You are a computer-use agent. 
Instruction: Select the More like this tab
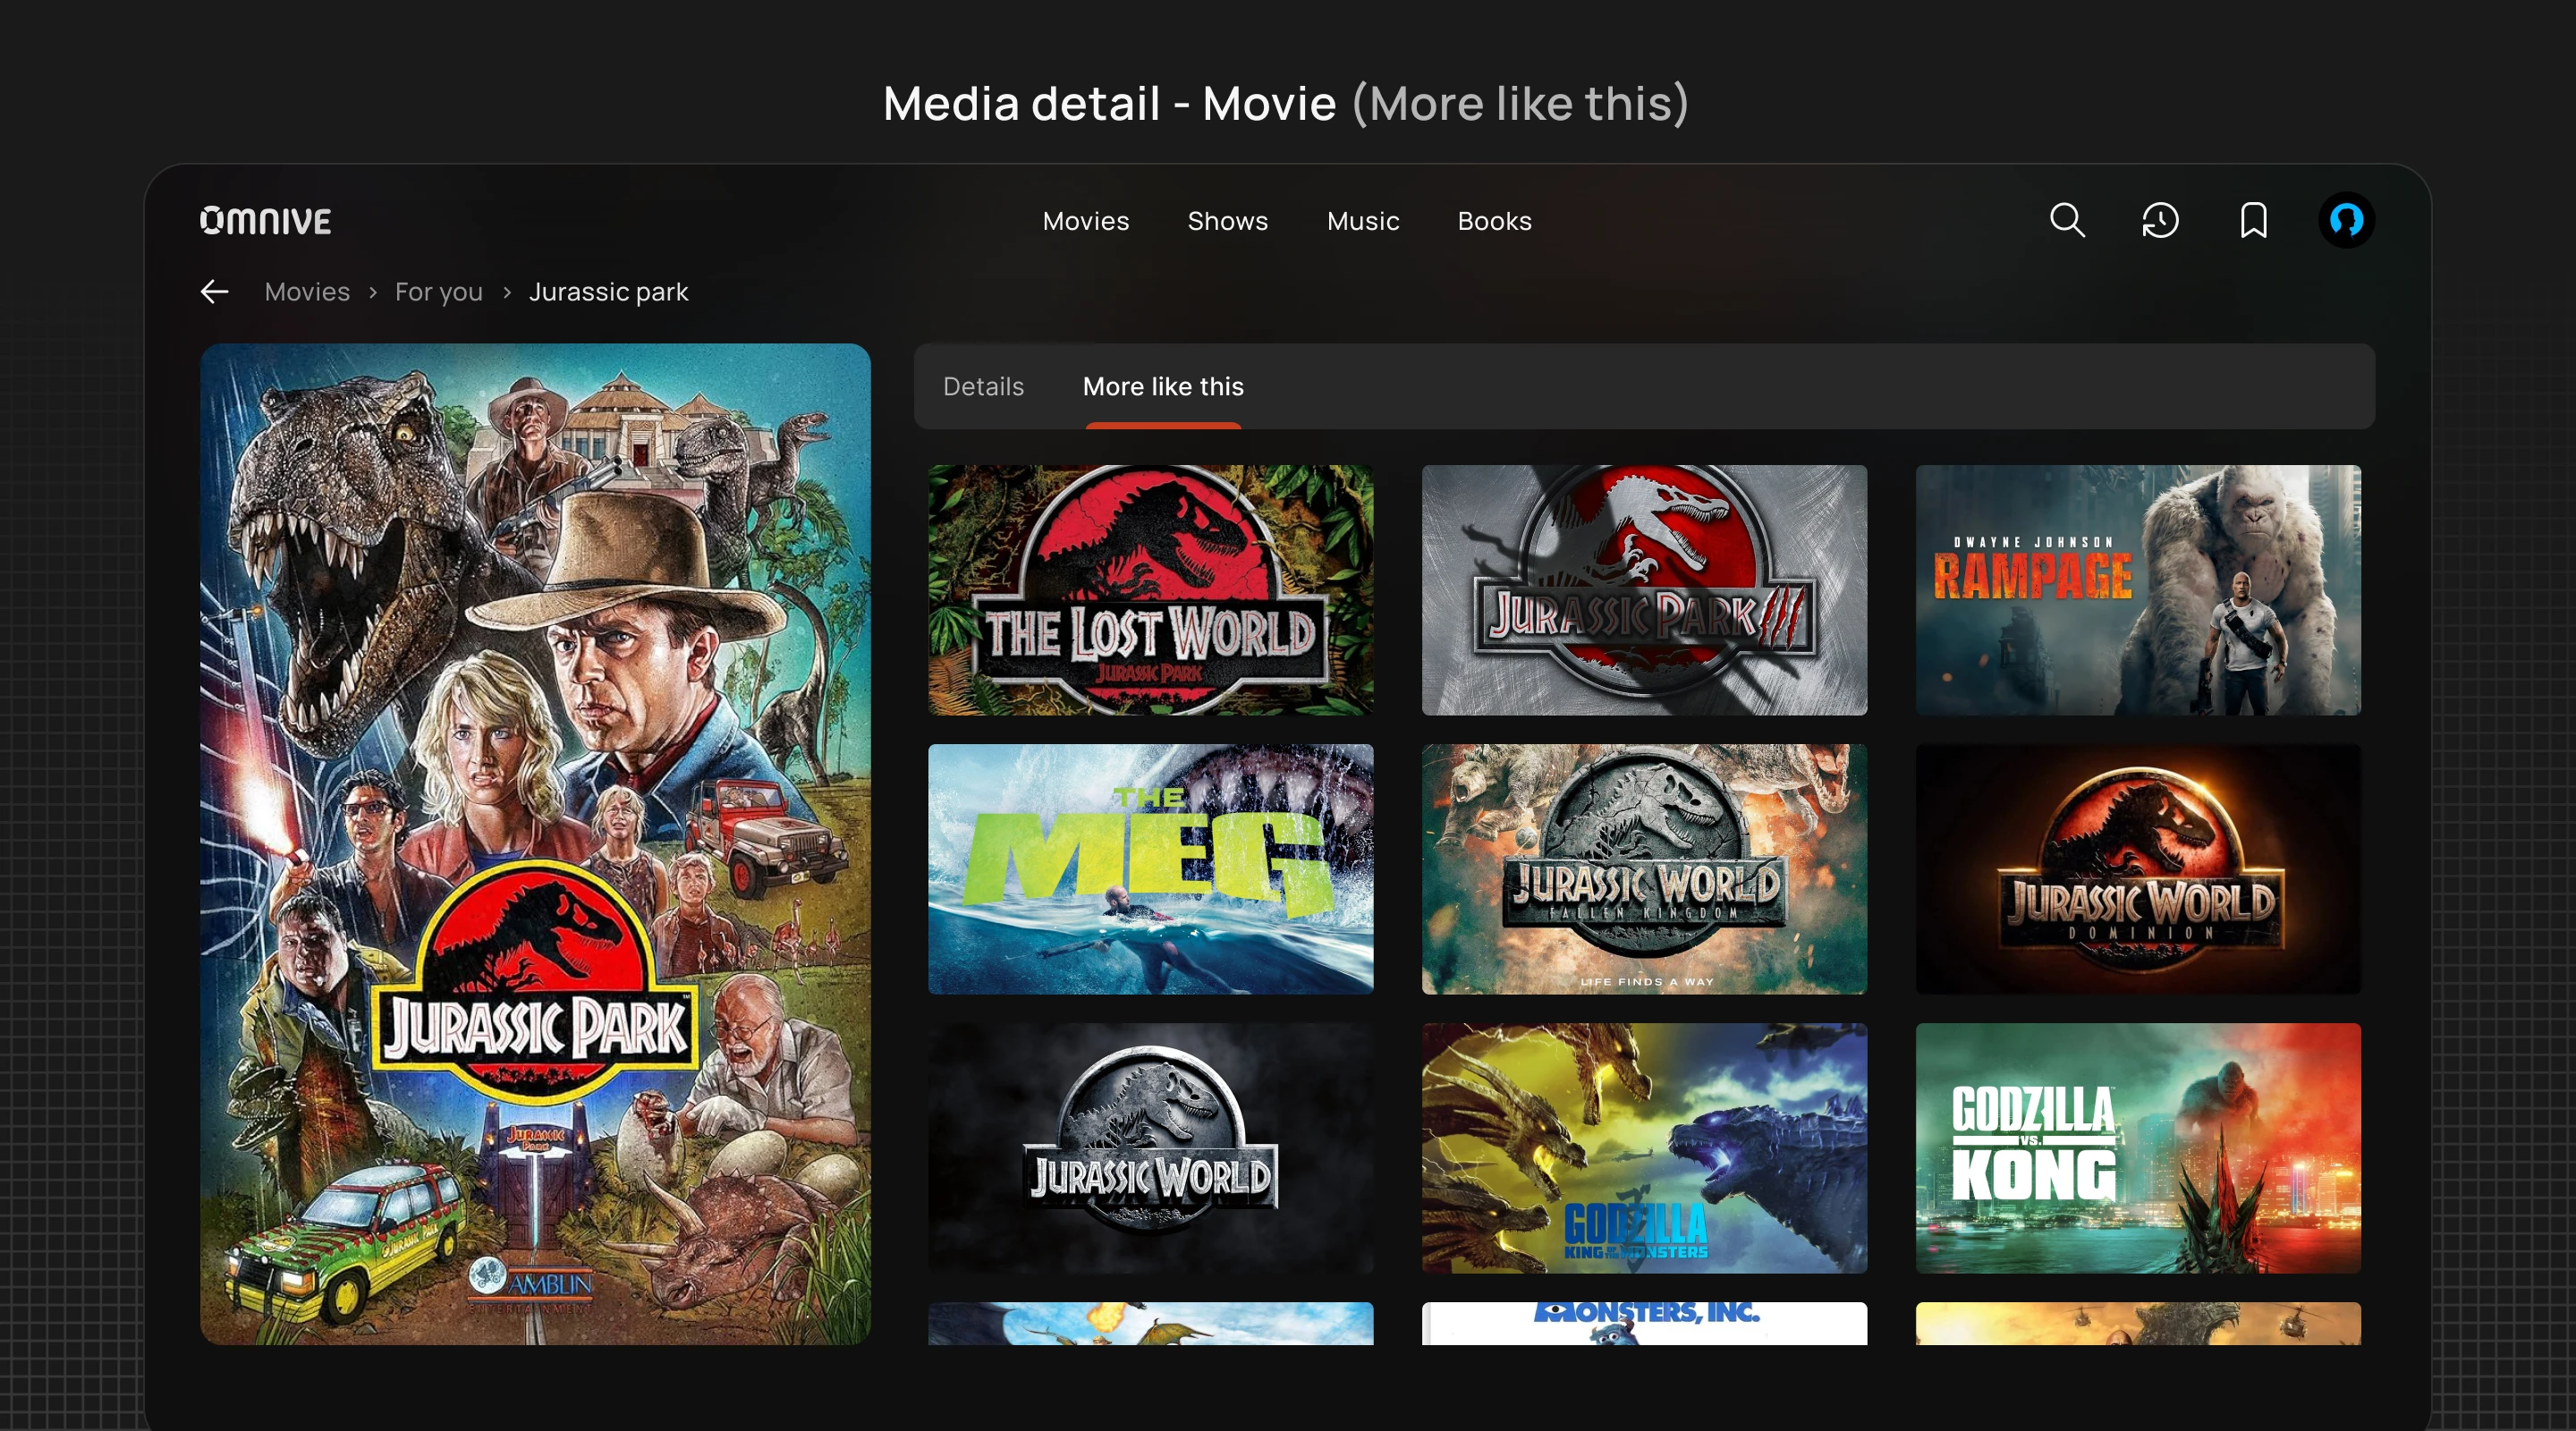coord(1163,387)
